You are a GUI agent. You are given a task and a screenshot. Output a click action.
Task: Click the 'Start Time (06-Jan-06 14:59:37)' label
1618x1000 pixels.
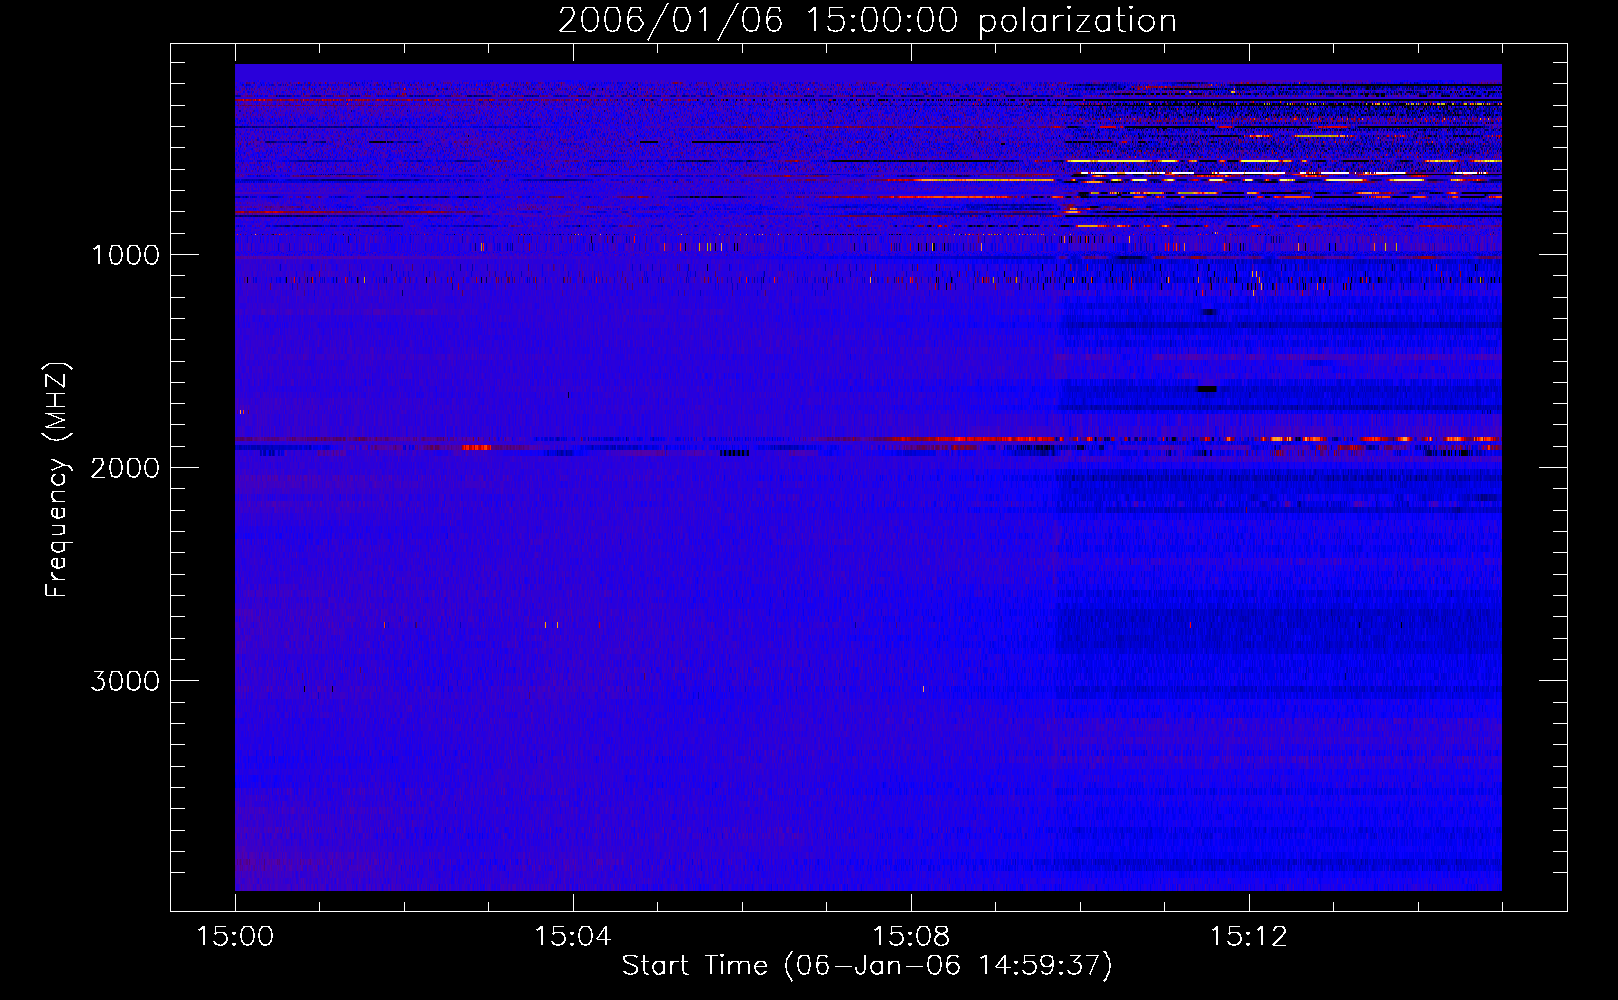point(867,966)
